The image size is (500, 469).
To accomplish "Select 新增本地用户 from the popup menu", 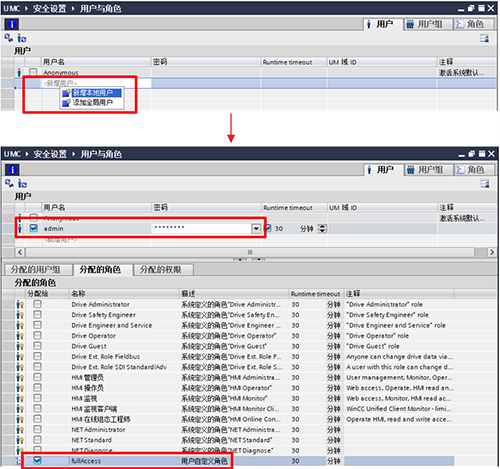I will [92, 93].
